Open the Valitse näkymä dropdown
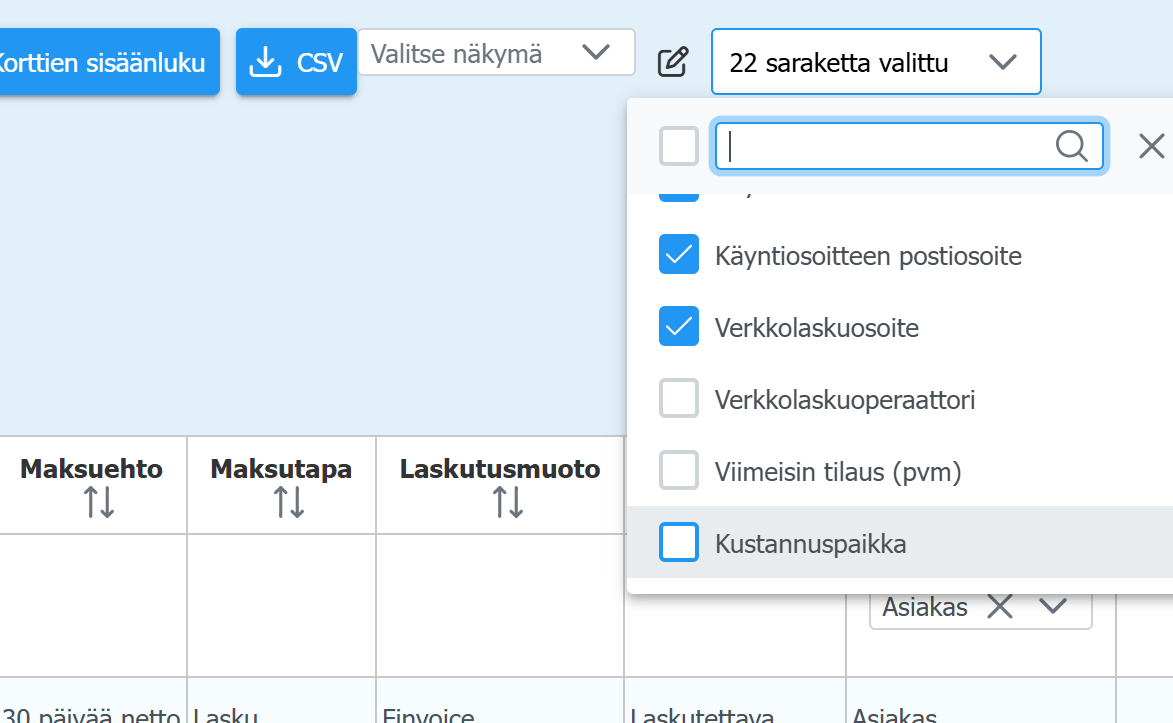The height and width of the screenshot is (723, 1173). [x=497, y=53]
